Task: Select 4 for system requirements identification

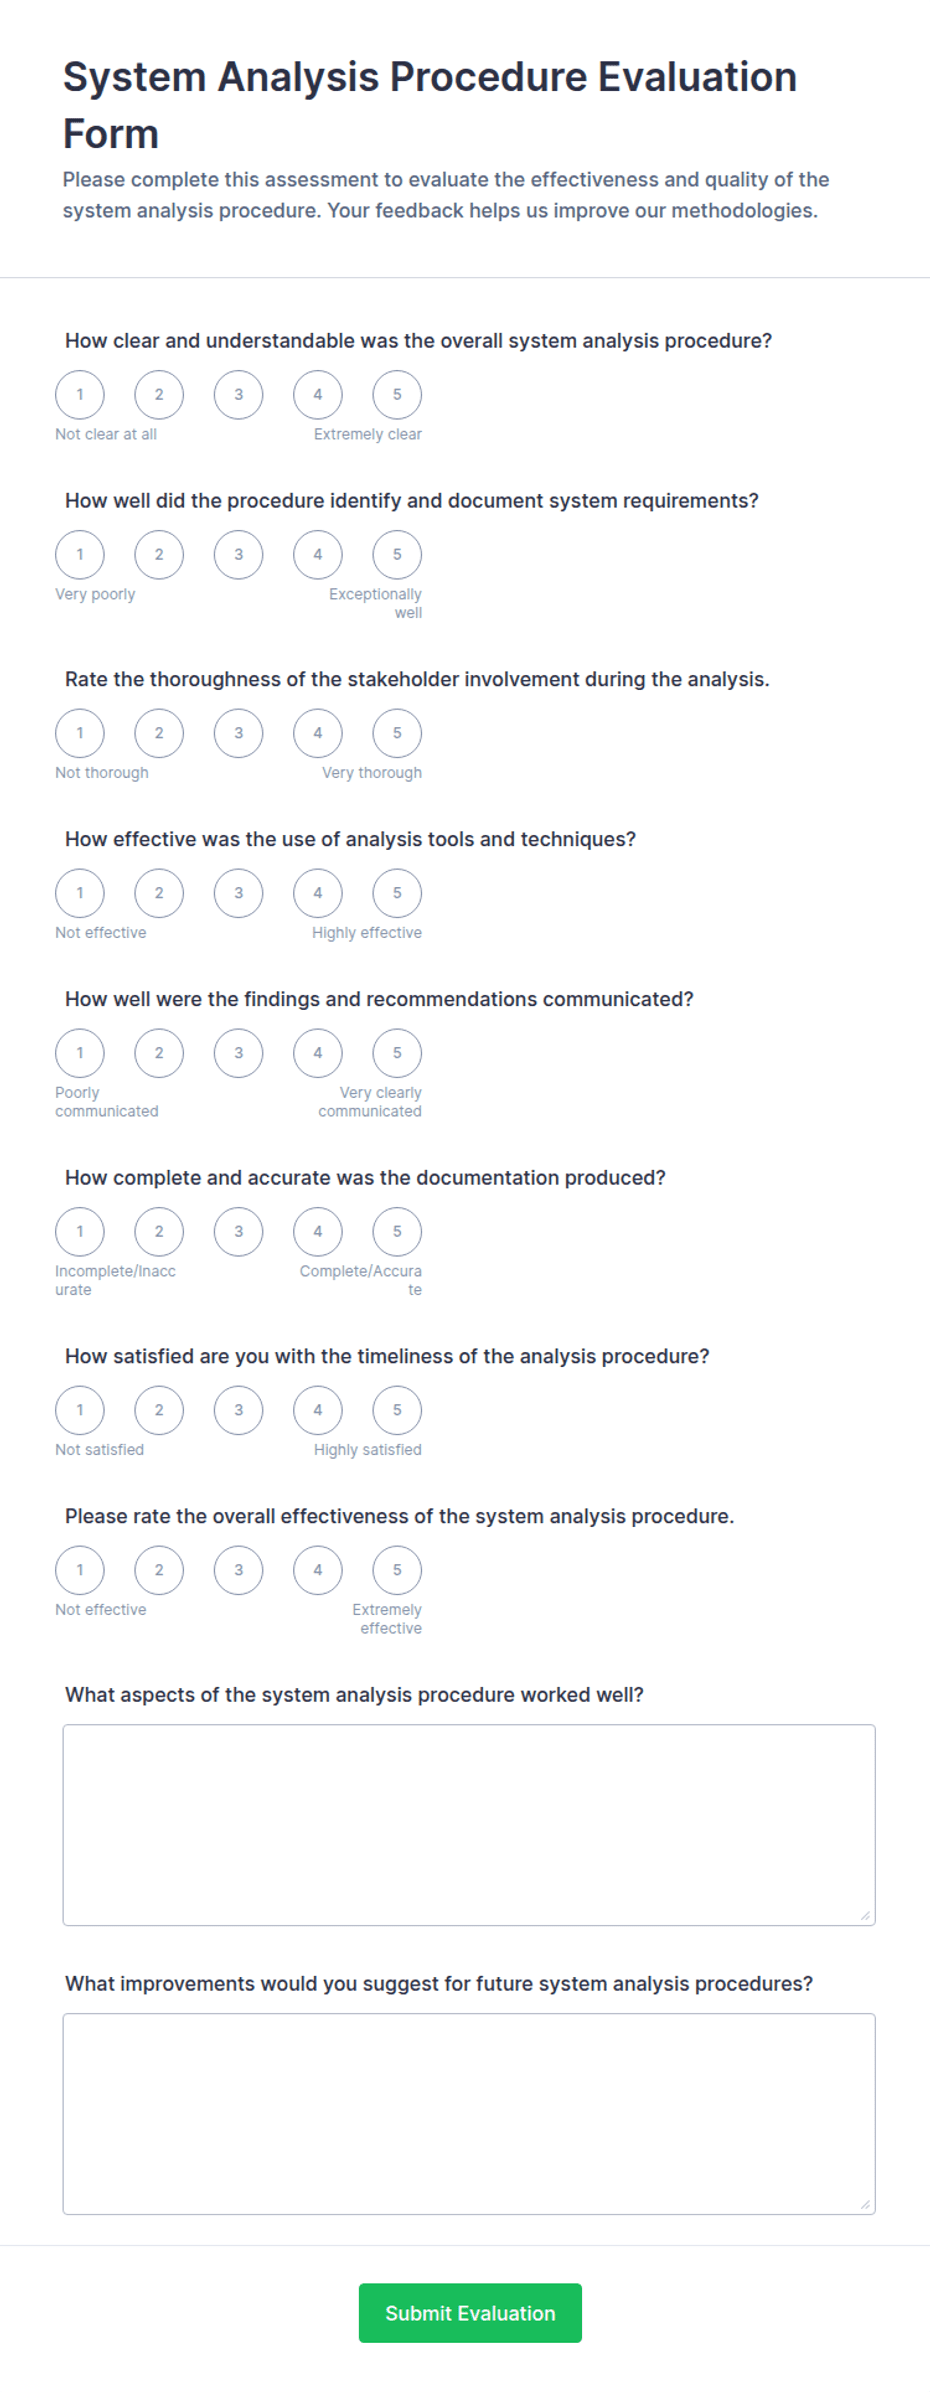Action: pos(318,554)
